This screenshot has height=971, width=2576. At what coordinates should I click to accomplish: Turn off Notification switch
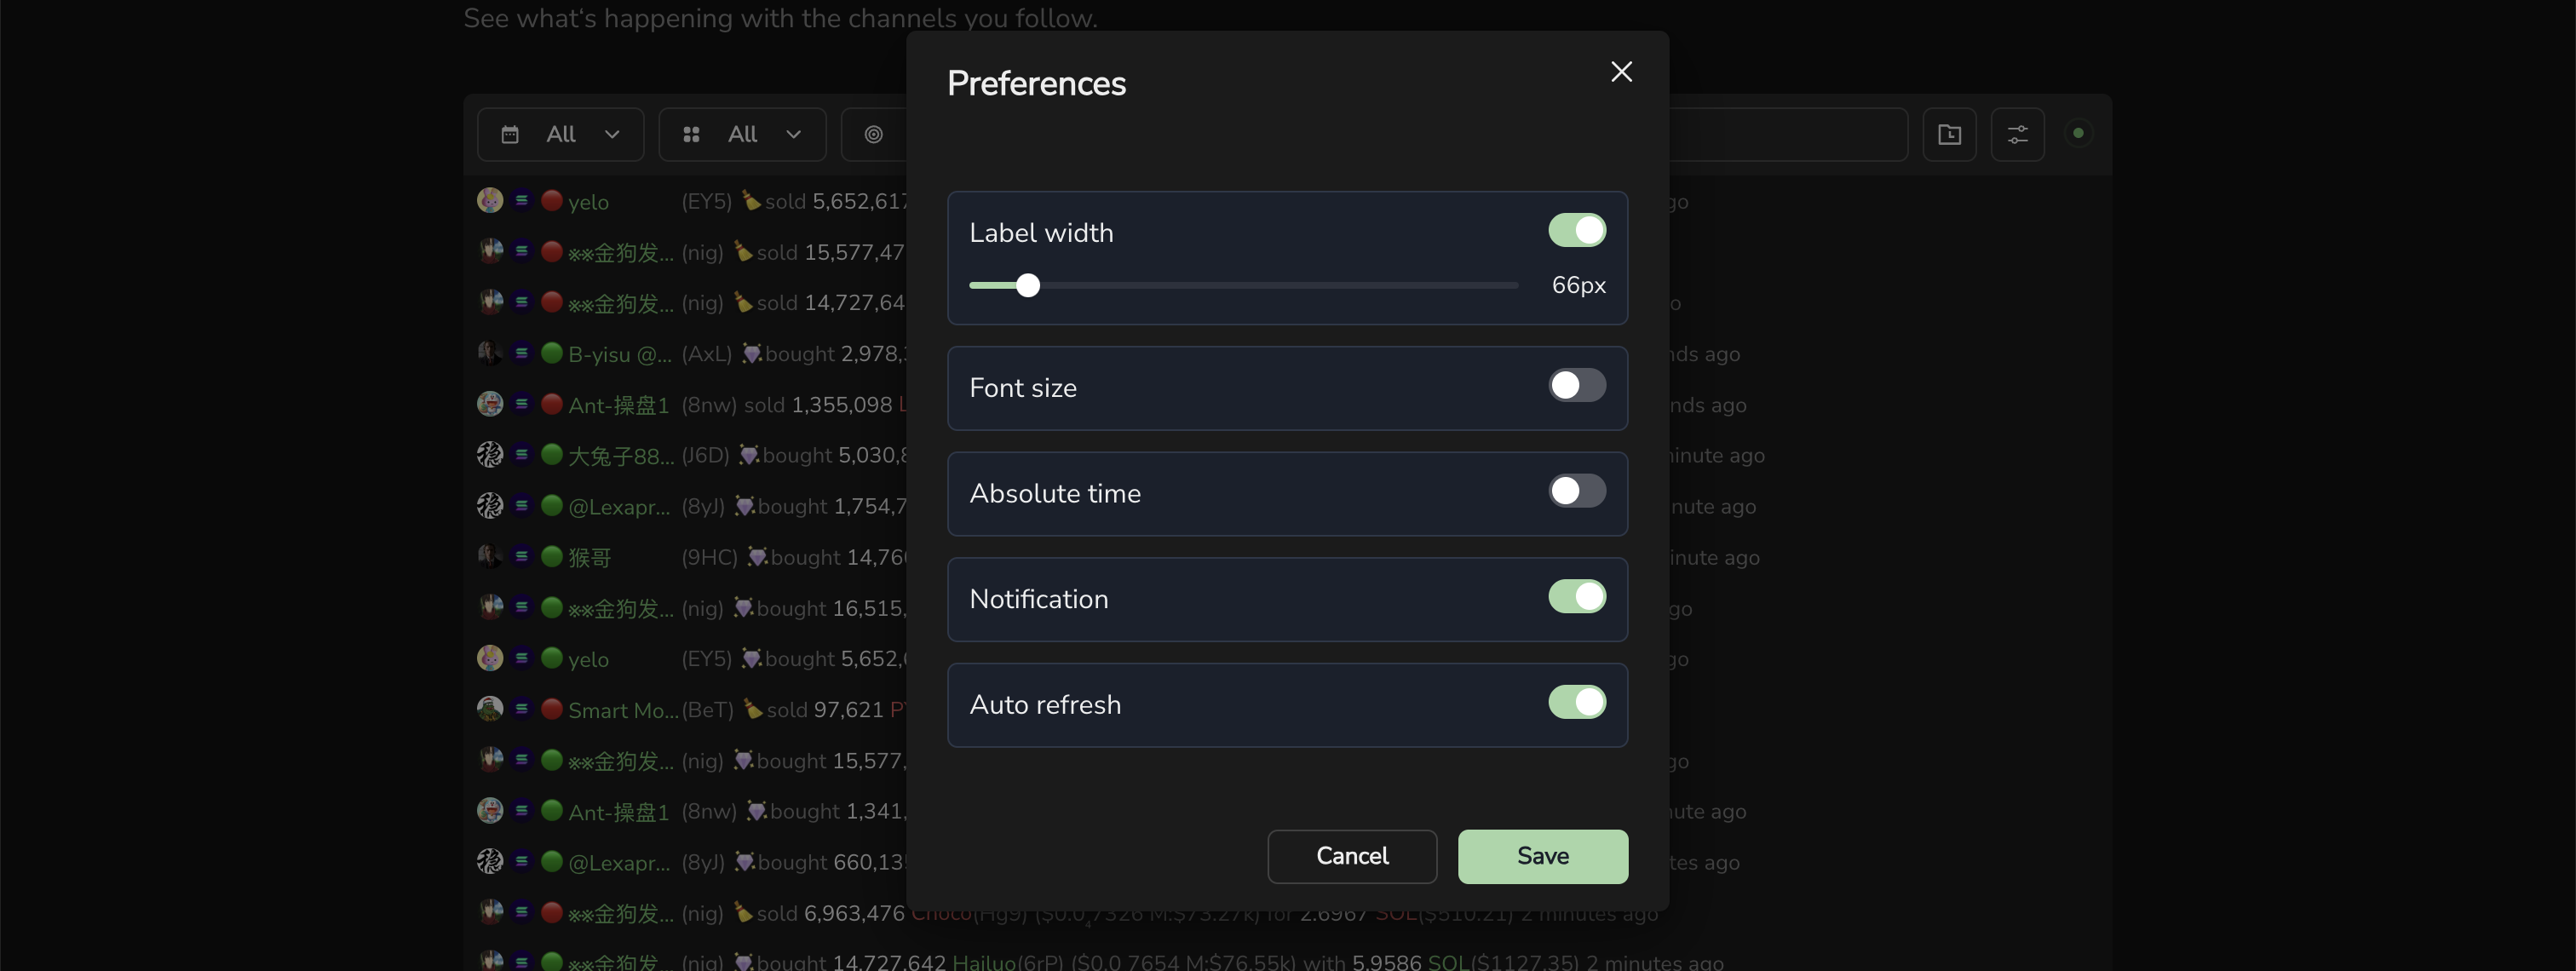click(1577, 597)
